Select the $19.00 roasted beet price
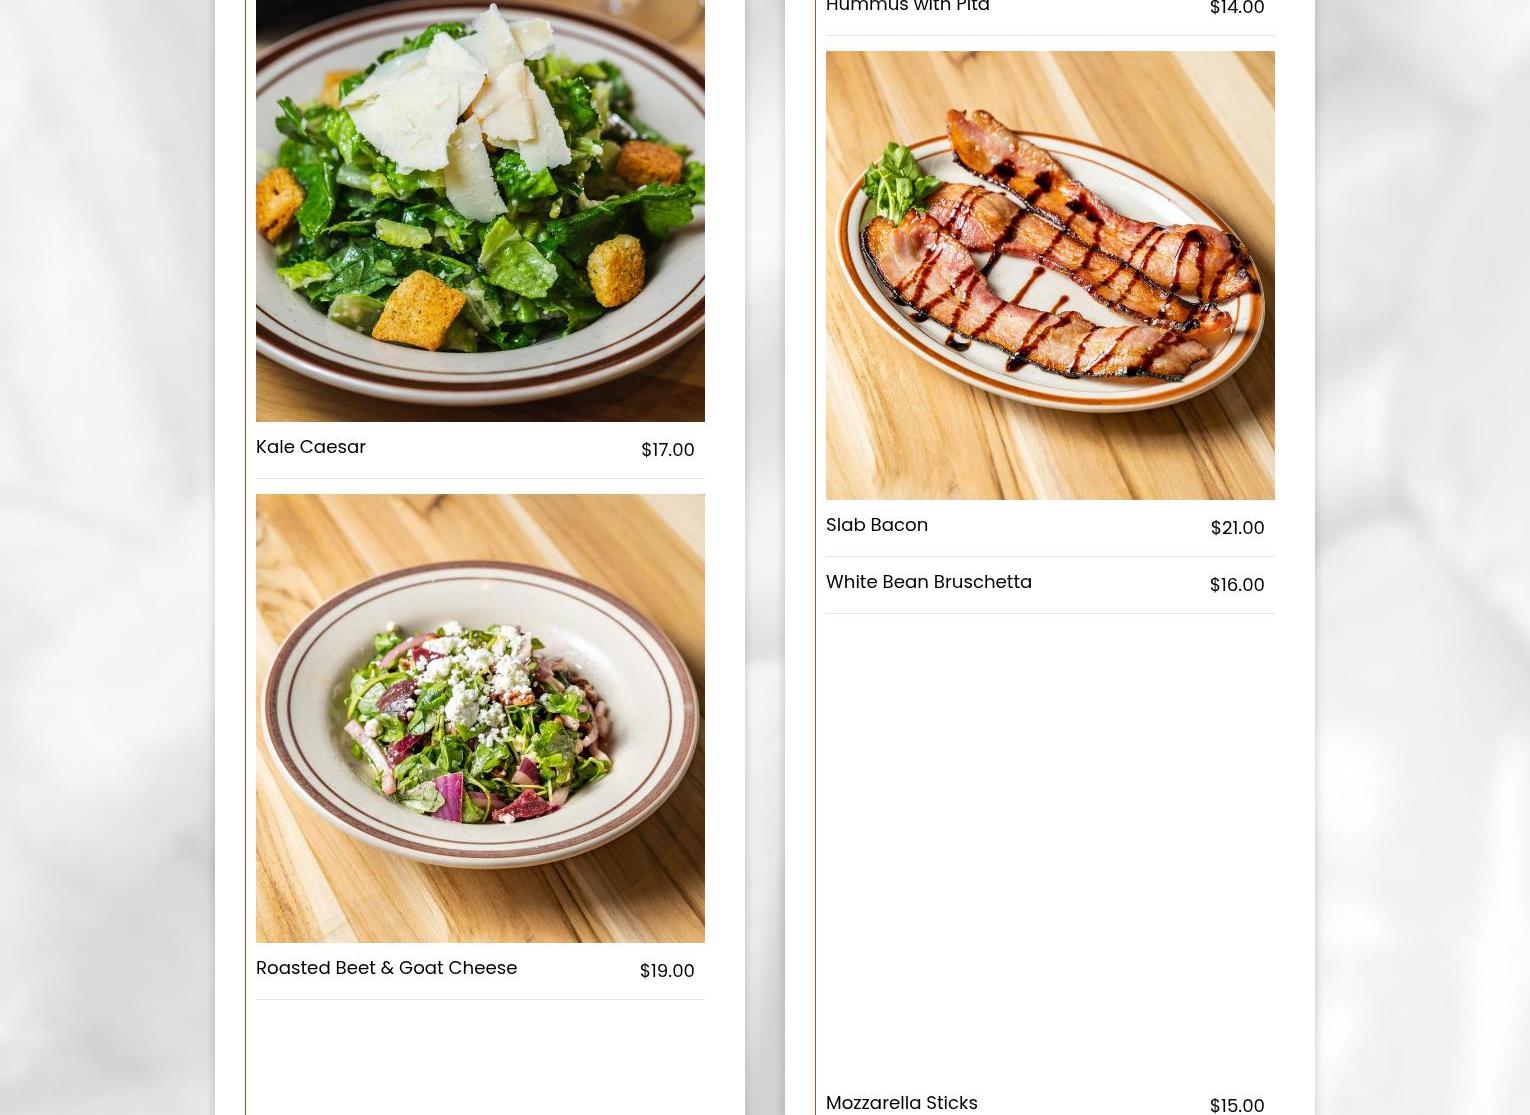This screenshot has height=1115, width=1530. click(667, 971)
